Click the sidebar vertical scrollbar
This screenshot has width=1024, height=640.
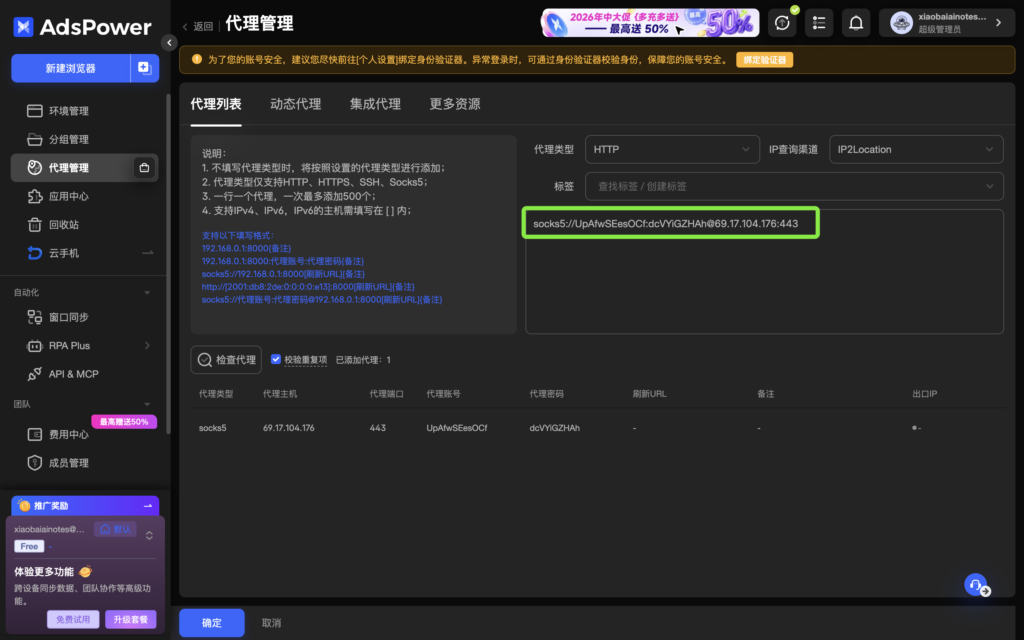(x=168, y=264)
